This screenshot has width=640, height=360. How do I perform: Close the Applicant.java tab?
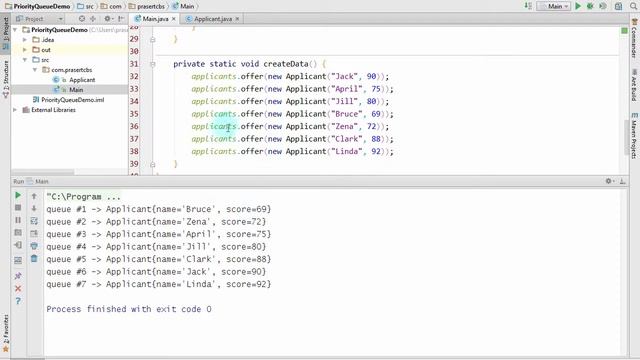(237, 19)
